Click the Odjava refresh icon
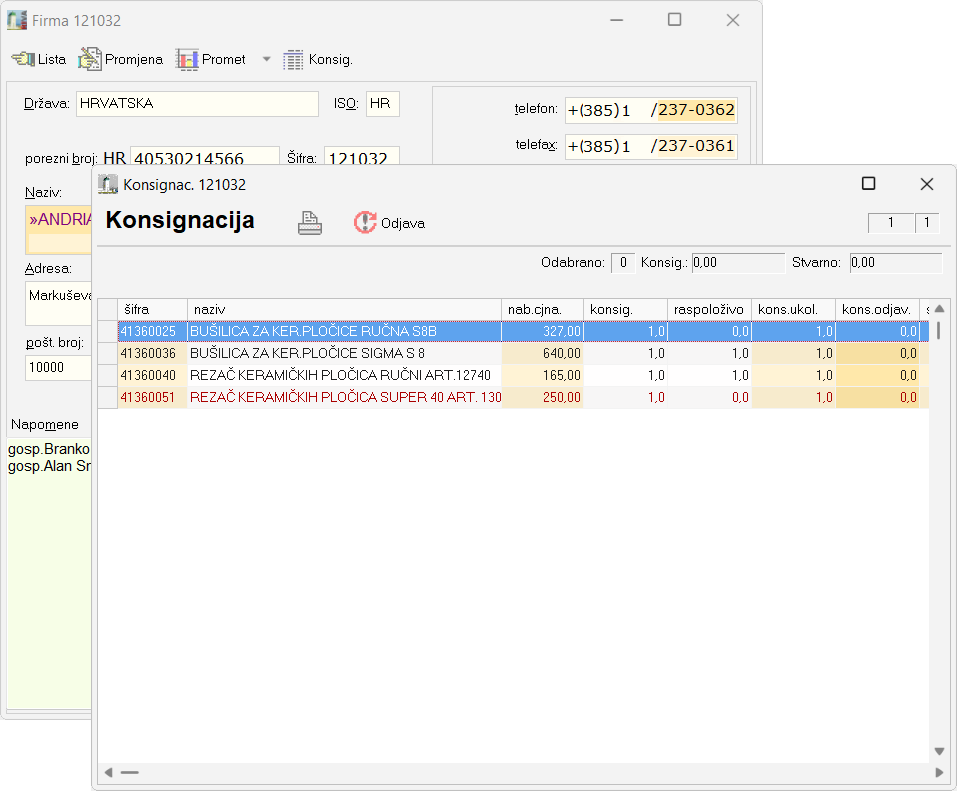Image resolution: width=957 pixels, height=791 pixels. click(x=365, y=223)
